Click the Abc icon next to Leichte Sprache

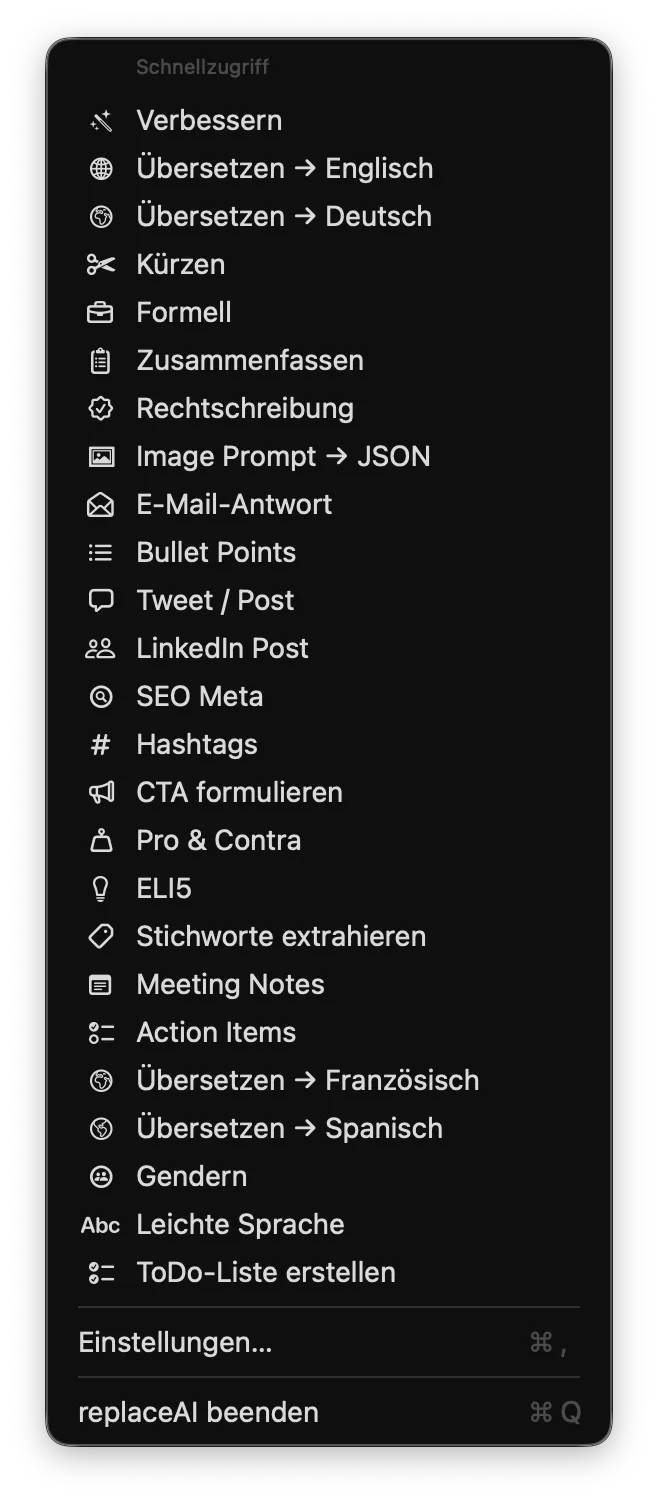100,1224
